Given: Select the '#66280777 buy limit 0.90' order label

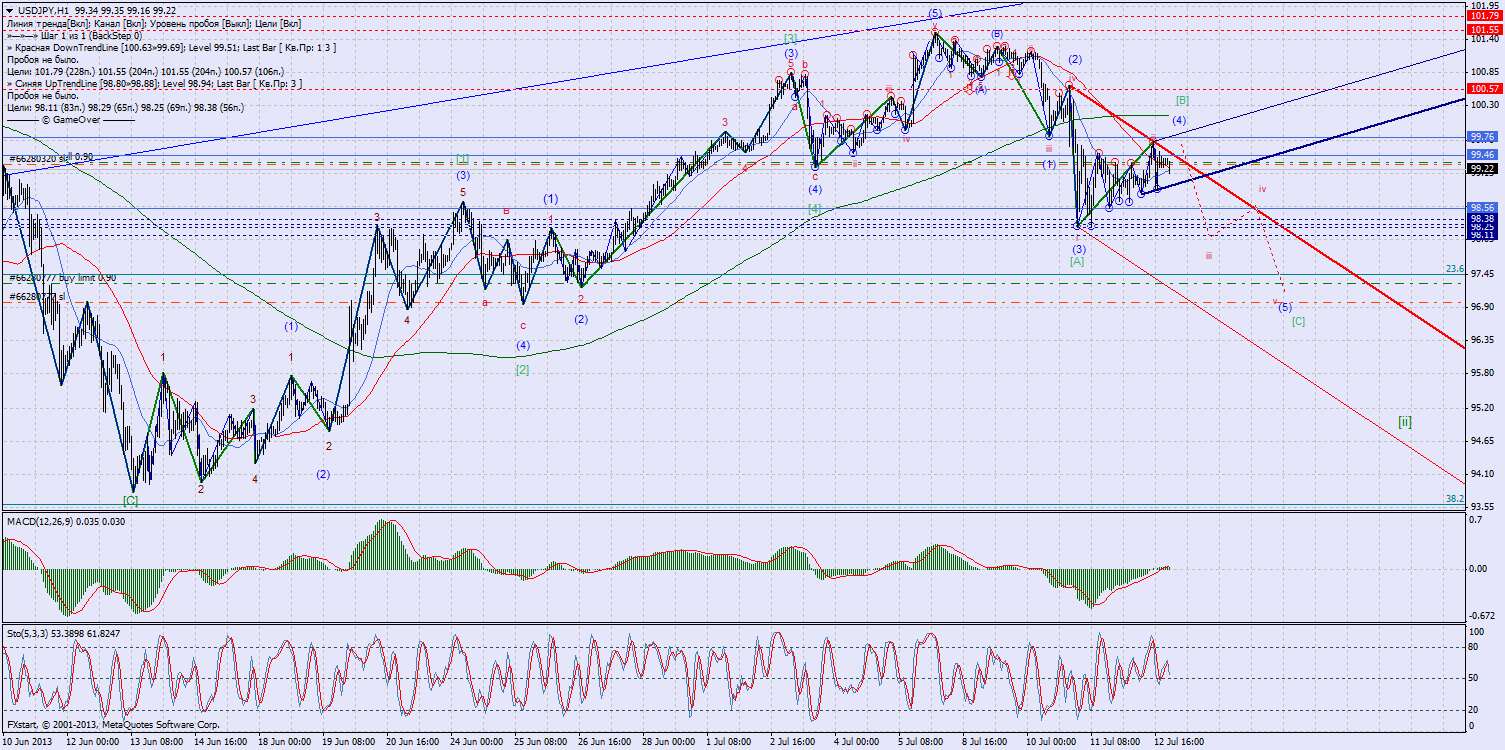Looking at the screenshot, I should 62,277.
